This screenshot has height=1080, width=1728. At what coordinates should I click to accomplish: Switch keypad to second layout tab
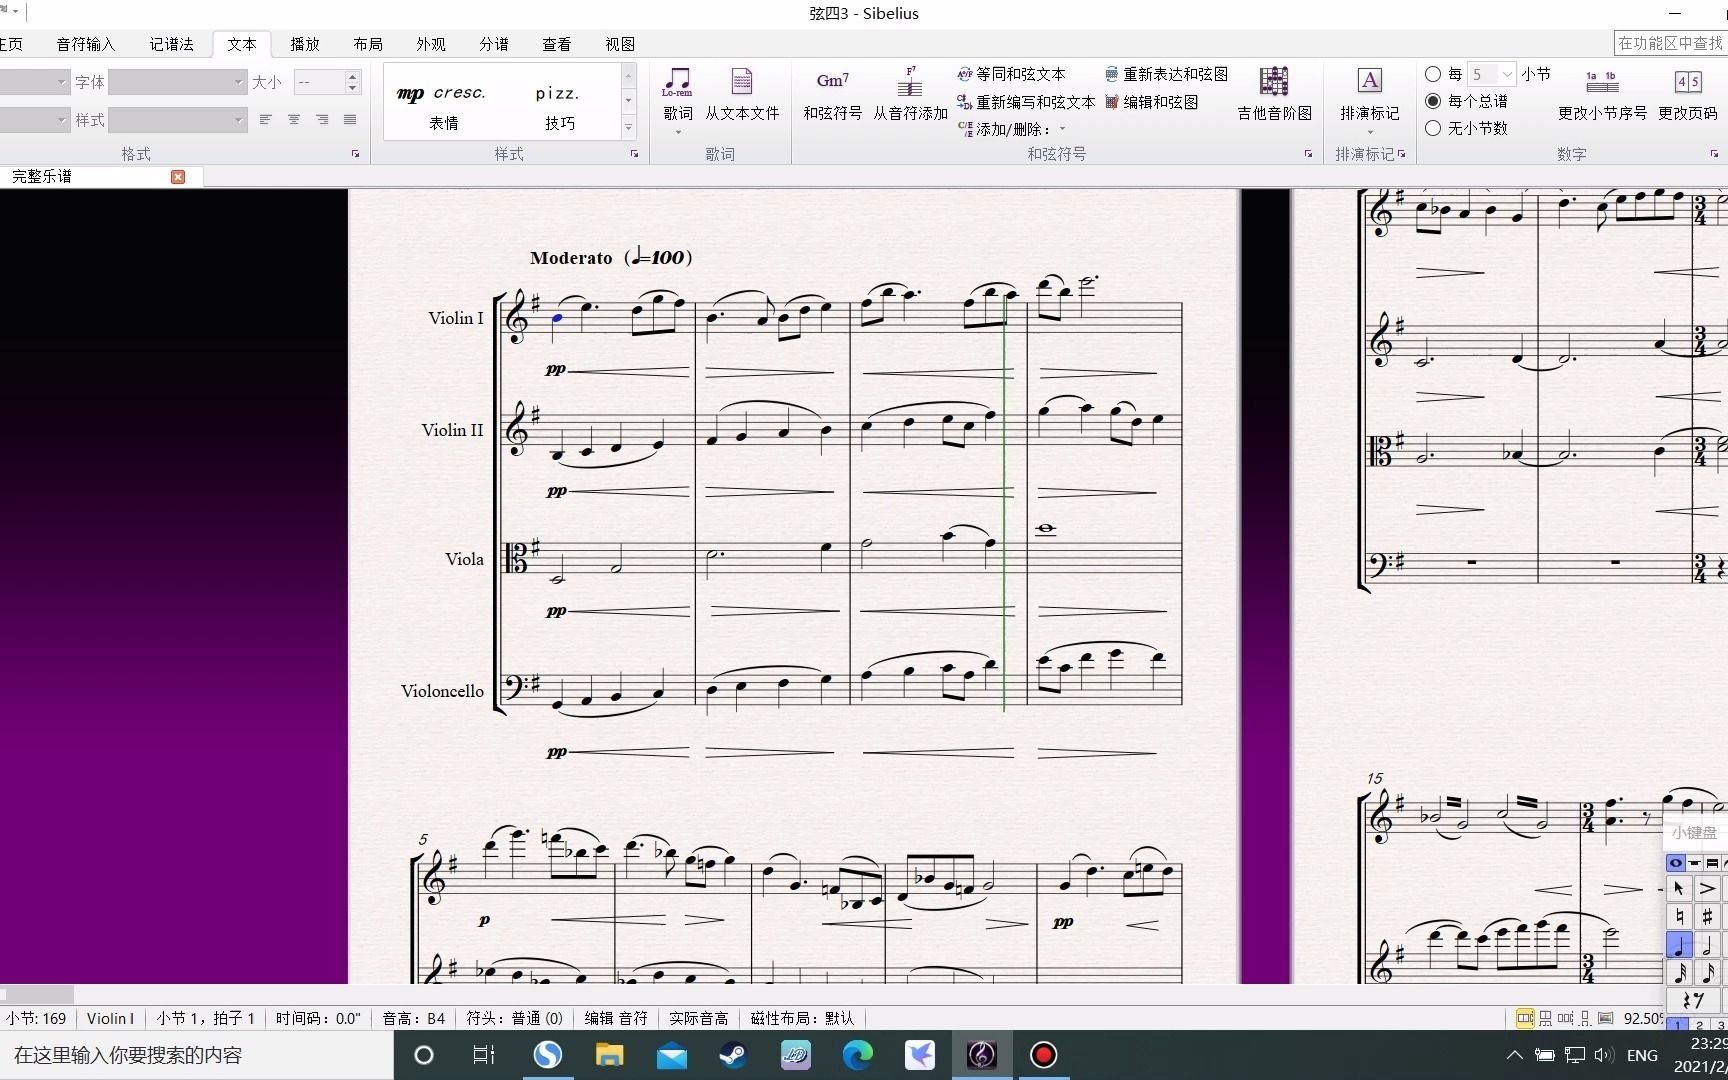(x=1694, y=863)
